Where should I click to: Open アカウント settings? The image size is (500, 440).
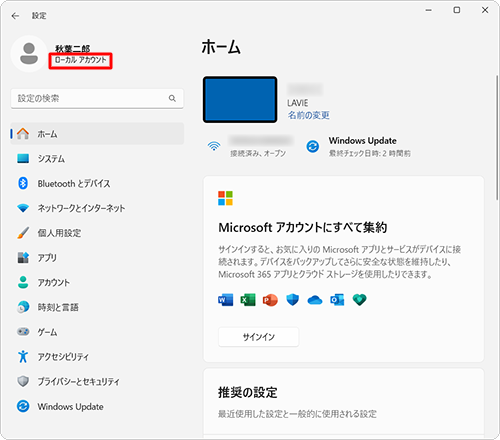point(97,282)
